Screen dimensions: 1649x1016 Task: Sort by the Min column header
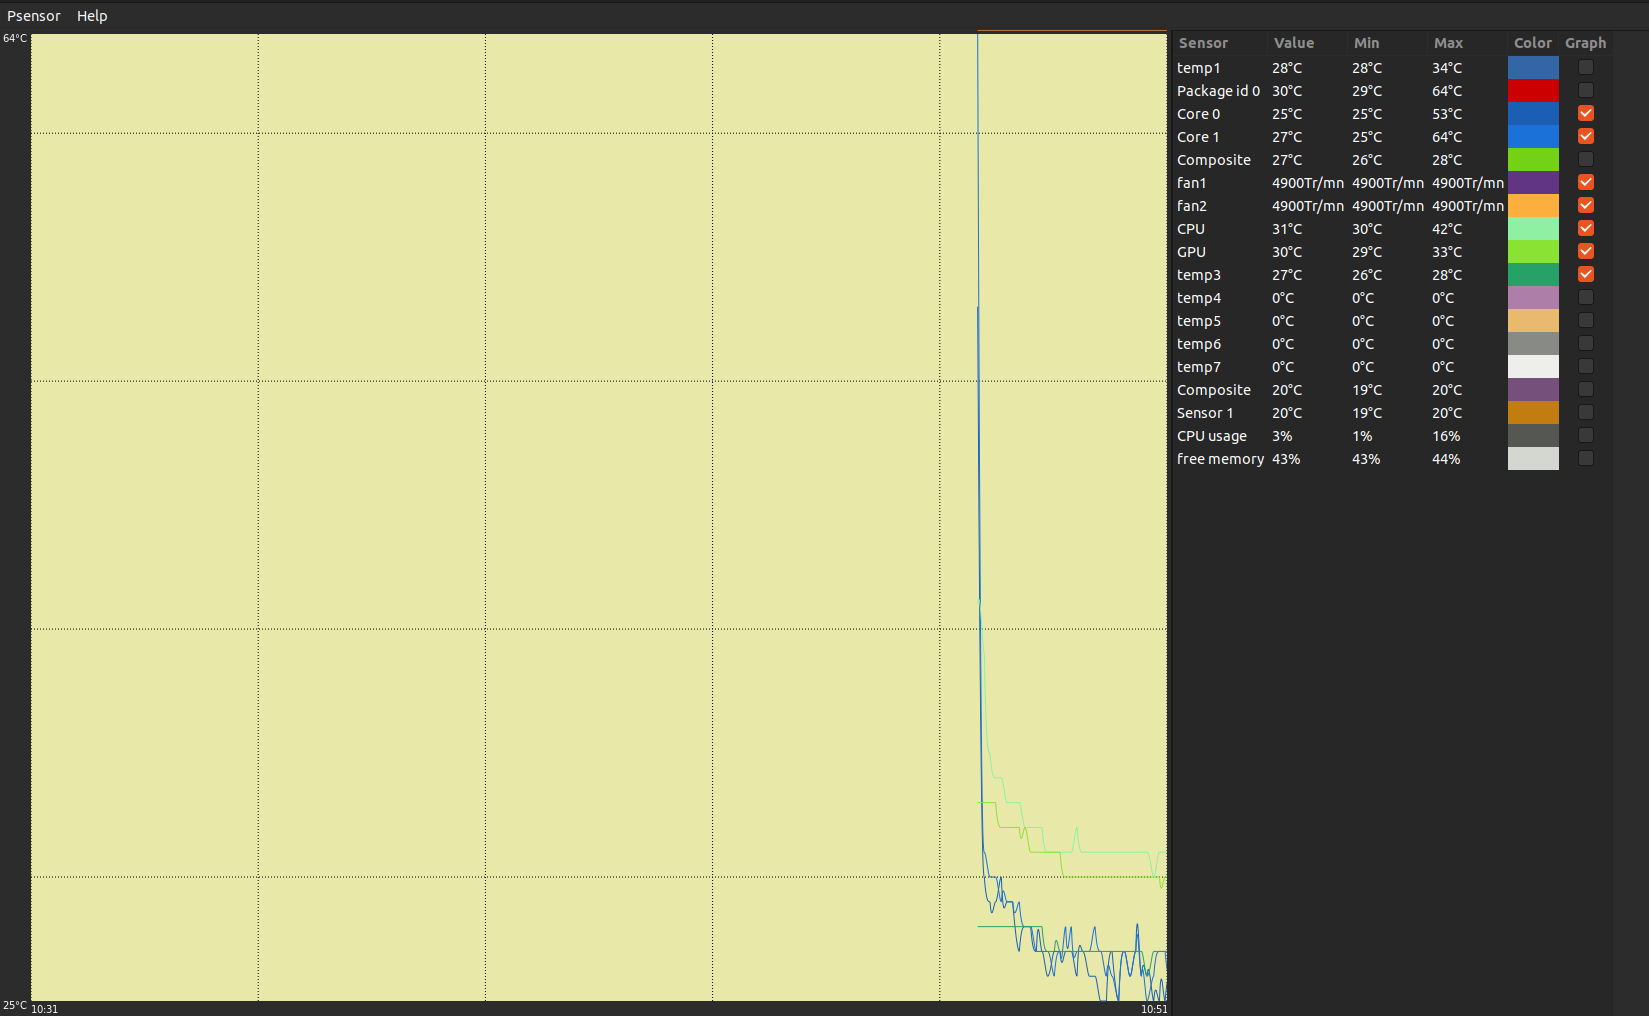[1366, 43]
